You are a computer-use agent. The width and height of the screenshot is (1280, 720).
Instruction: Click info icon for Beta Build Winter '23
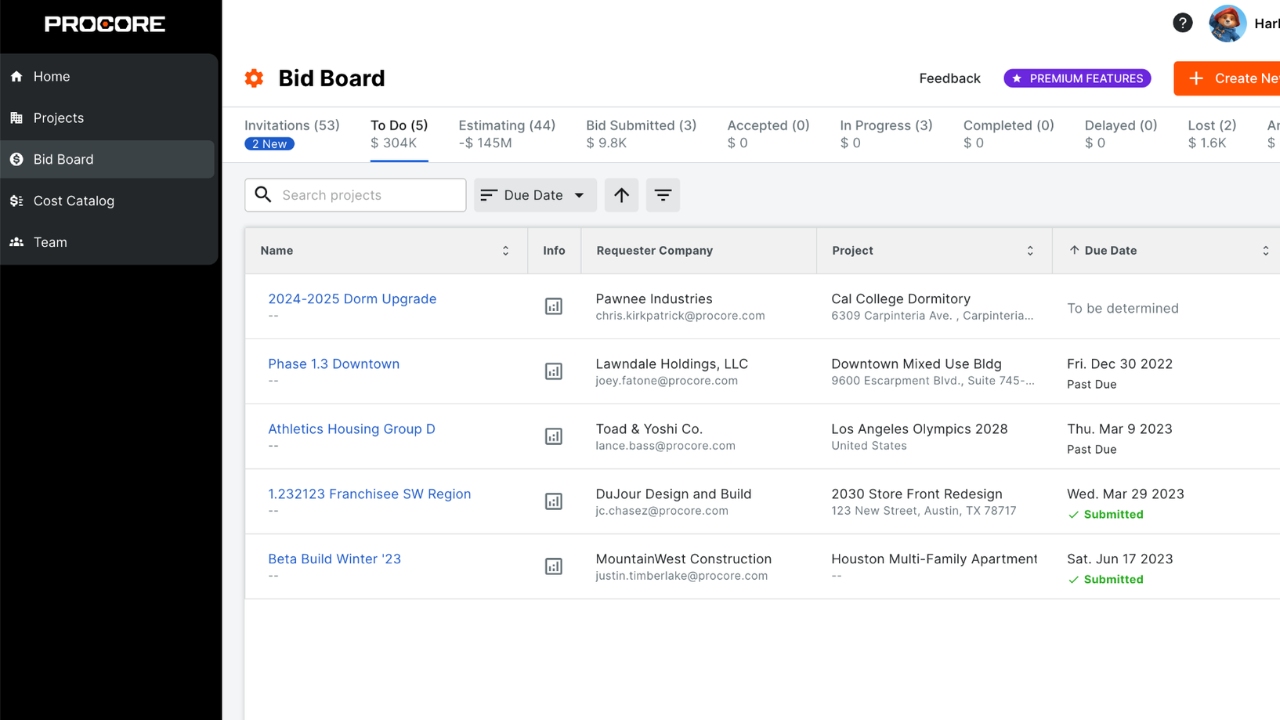[x=554, y=567]
